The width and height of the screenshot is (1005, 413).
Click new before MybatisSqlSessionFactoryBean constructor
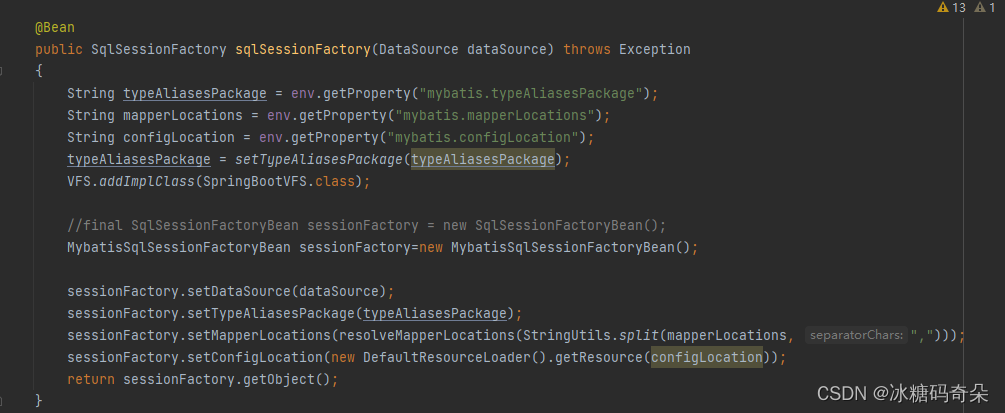pos(431,247)
